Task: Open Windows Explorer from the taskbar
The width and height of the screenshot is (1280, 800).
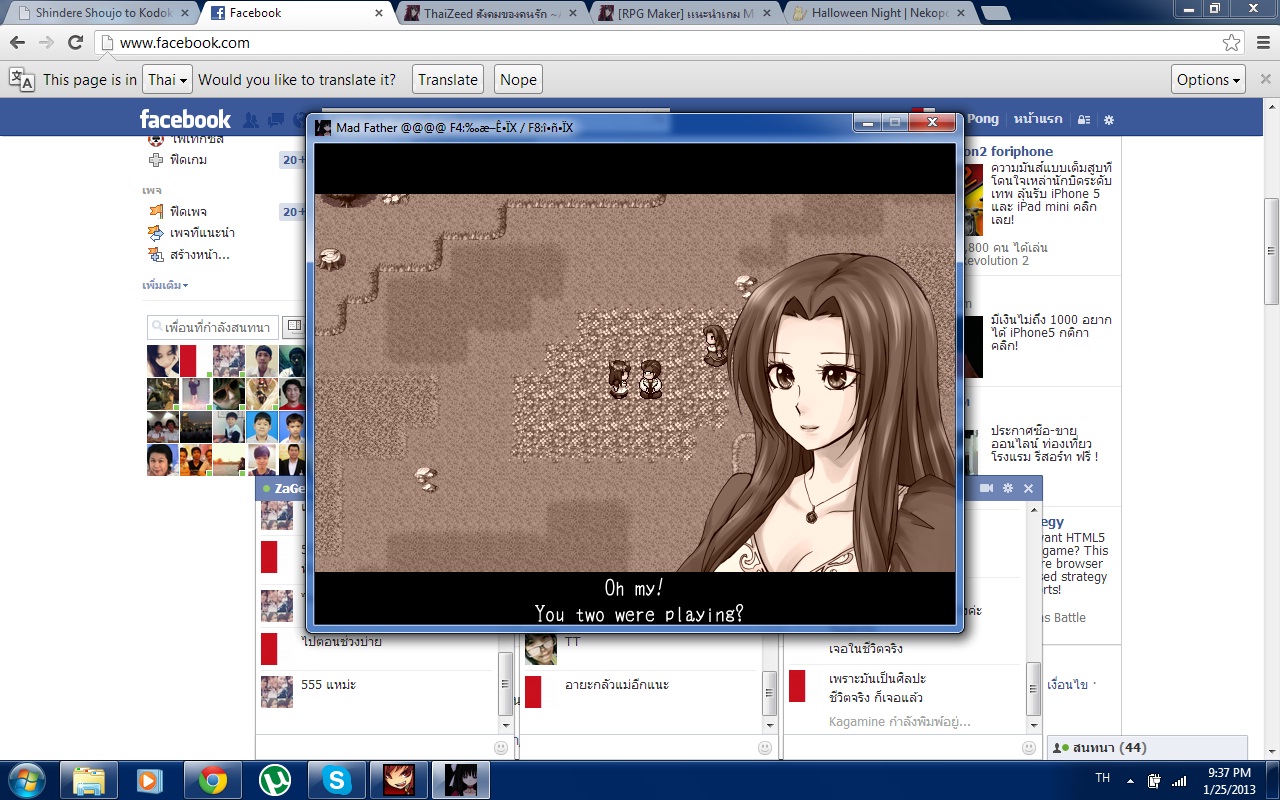Action: (89, 780)
